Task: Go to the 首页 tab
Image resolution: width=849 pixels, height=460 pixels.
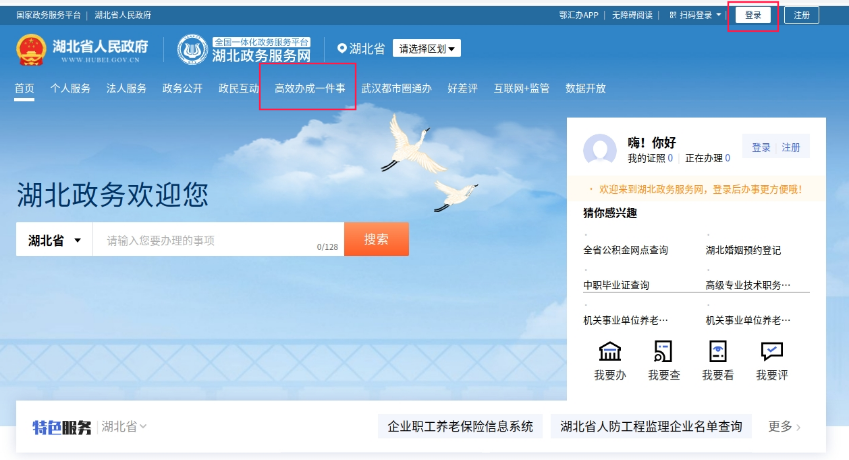Action: pyautogui.click(x=24, y=88)
